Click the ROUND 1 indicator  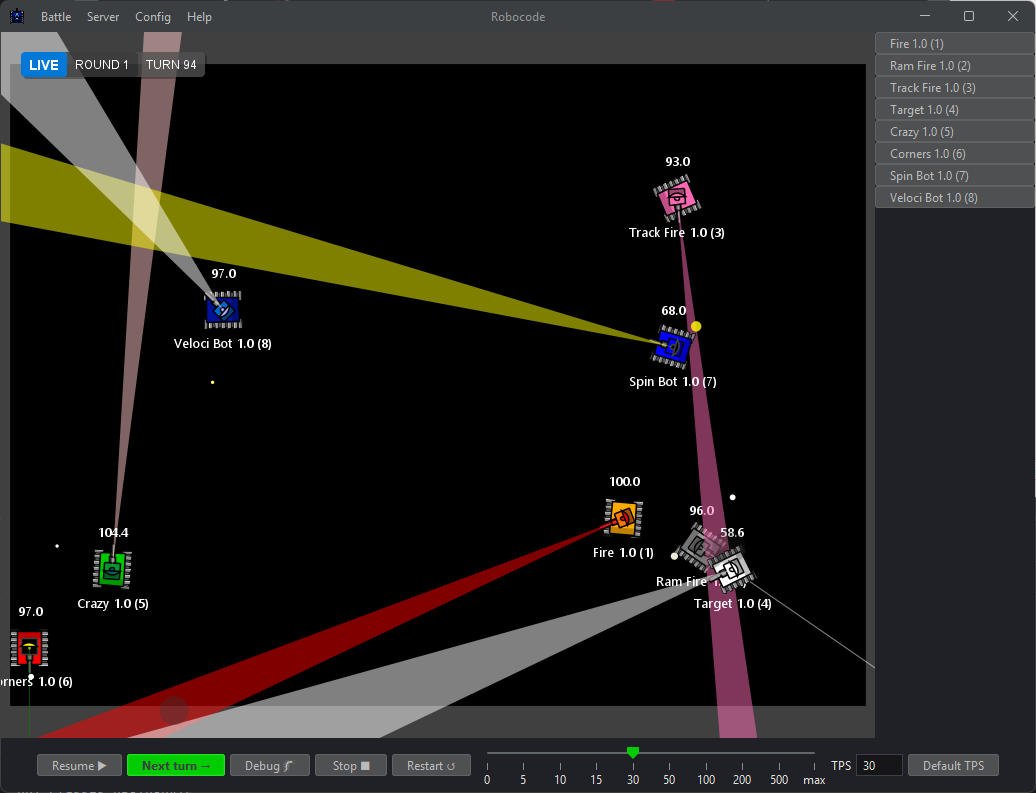[102, 65]
